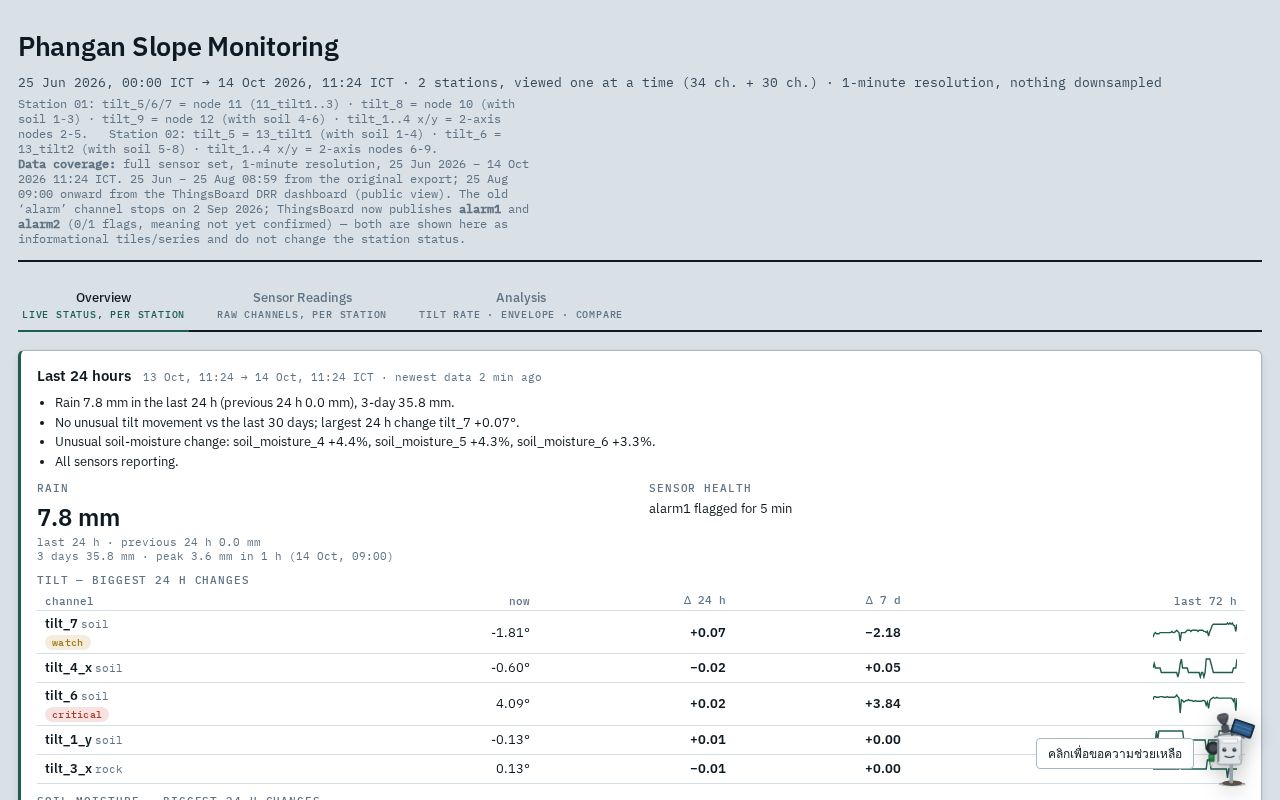
Task: Open the tilt_7 72-hour sparkline
Action: click(1195, 631)
